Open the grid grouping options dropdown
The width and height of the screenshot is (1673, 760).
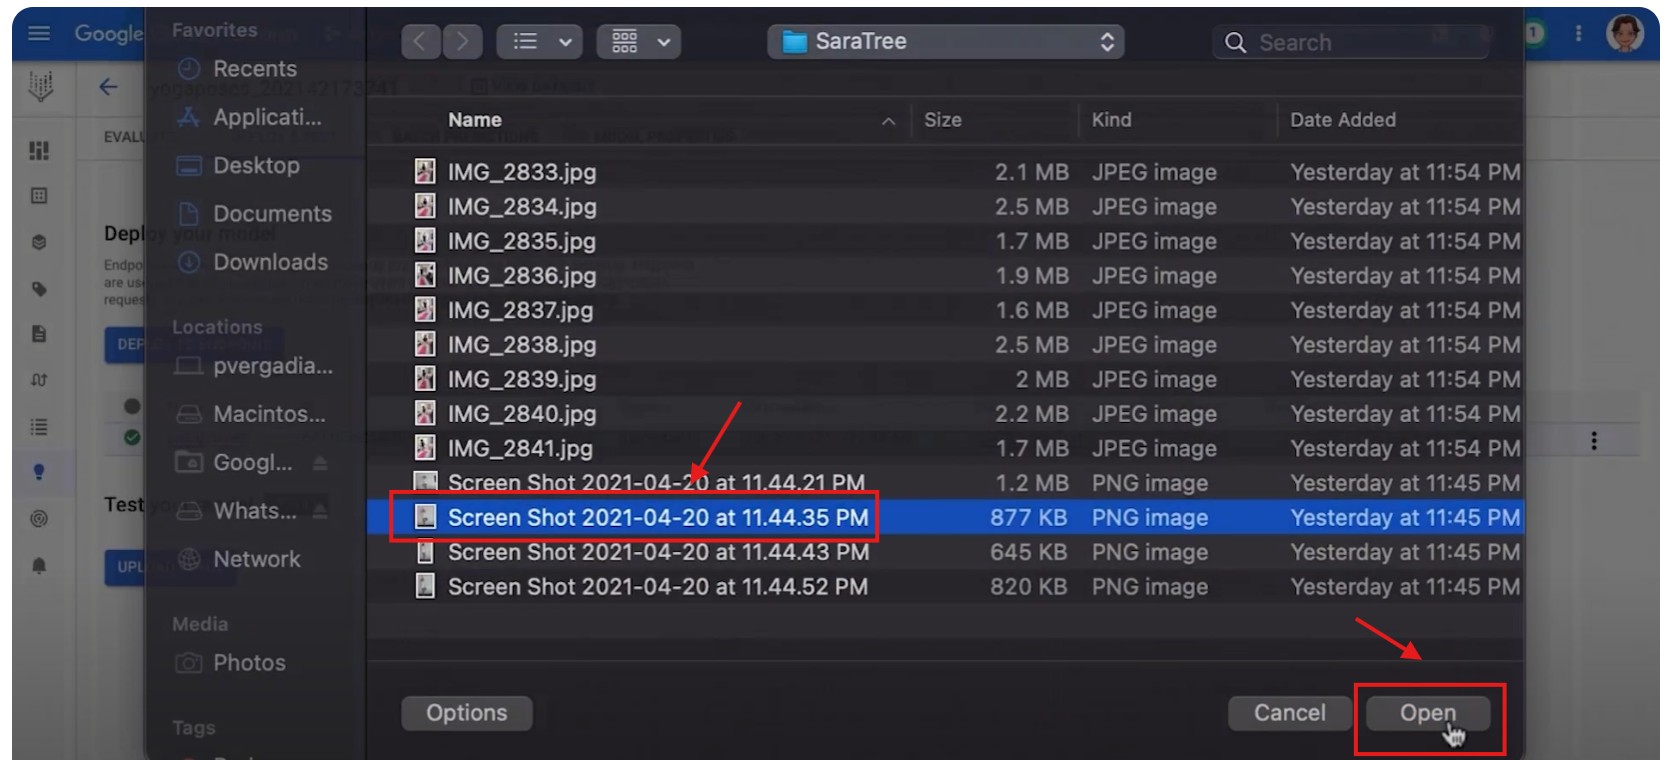point(639,42)
